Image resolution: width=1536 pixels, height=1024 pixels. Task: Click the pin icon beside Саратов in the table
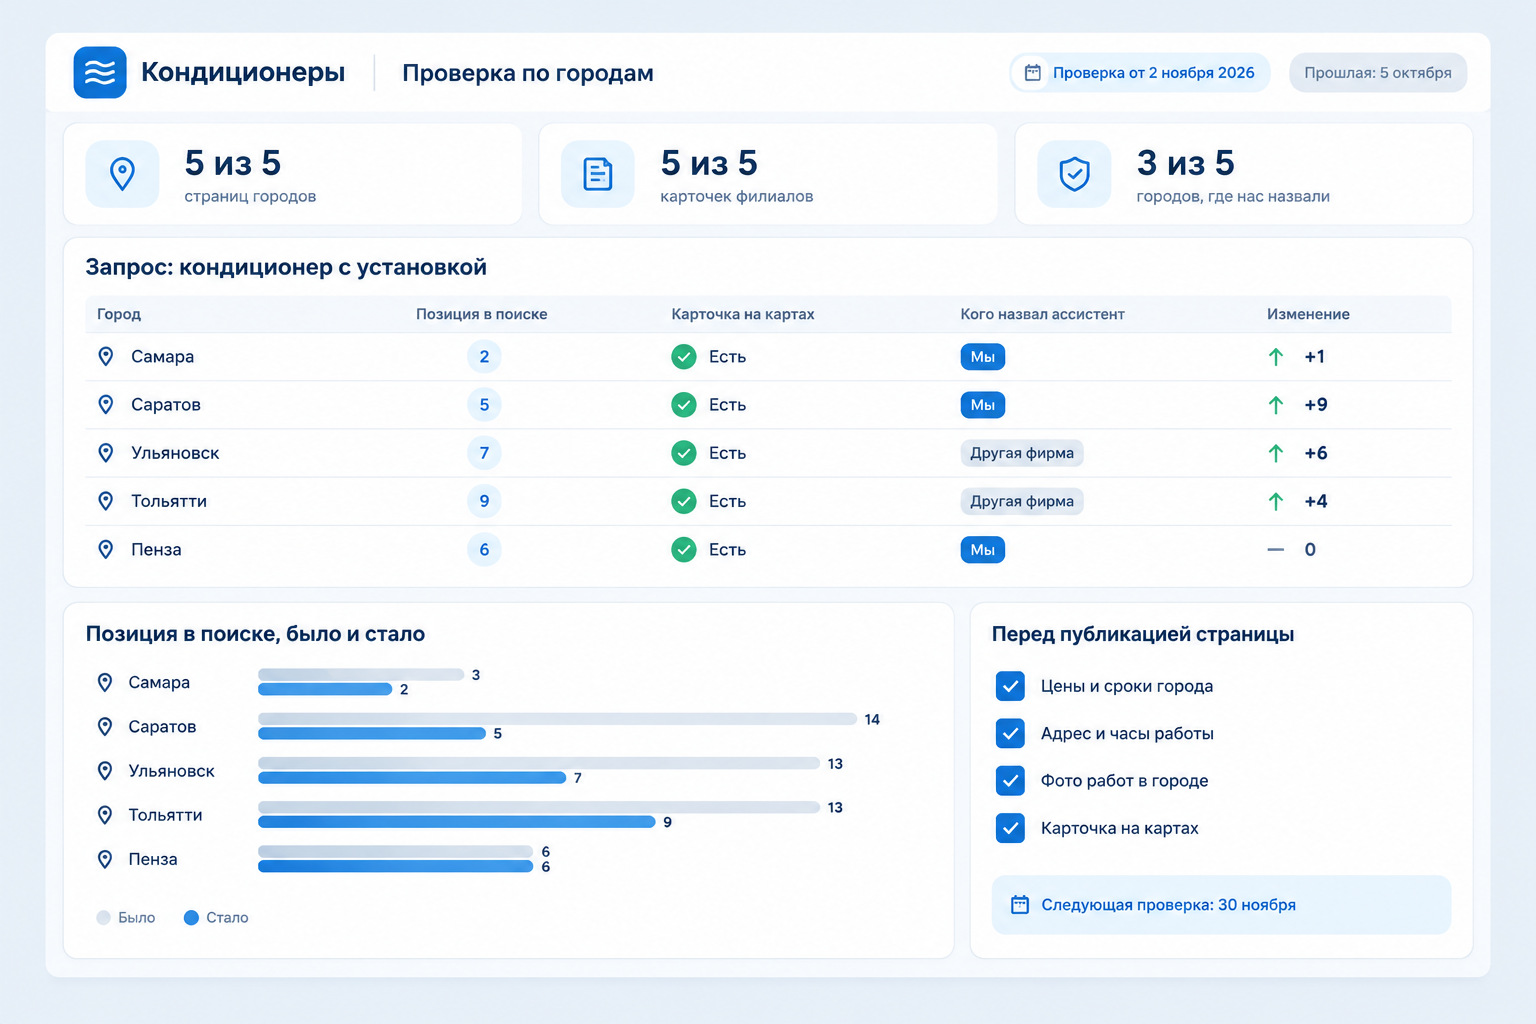(106, 404)
